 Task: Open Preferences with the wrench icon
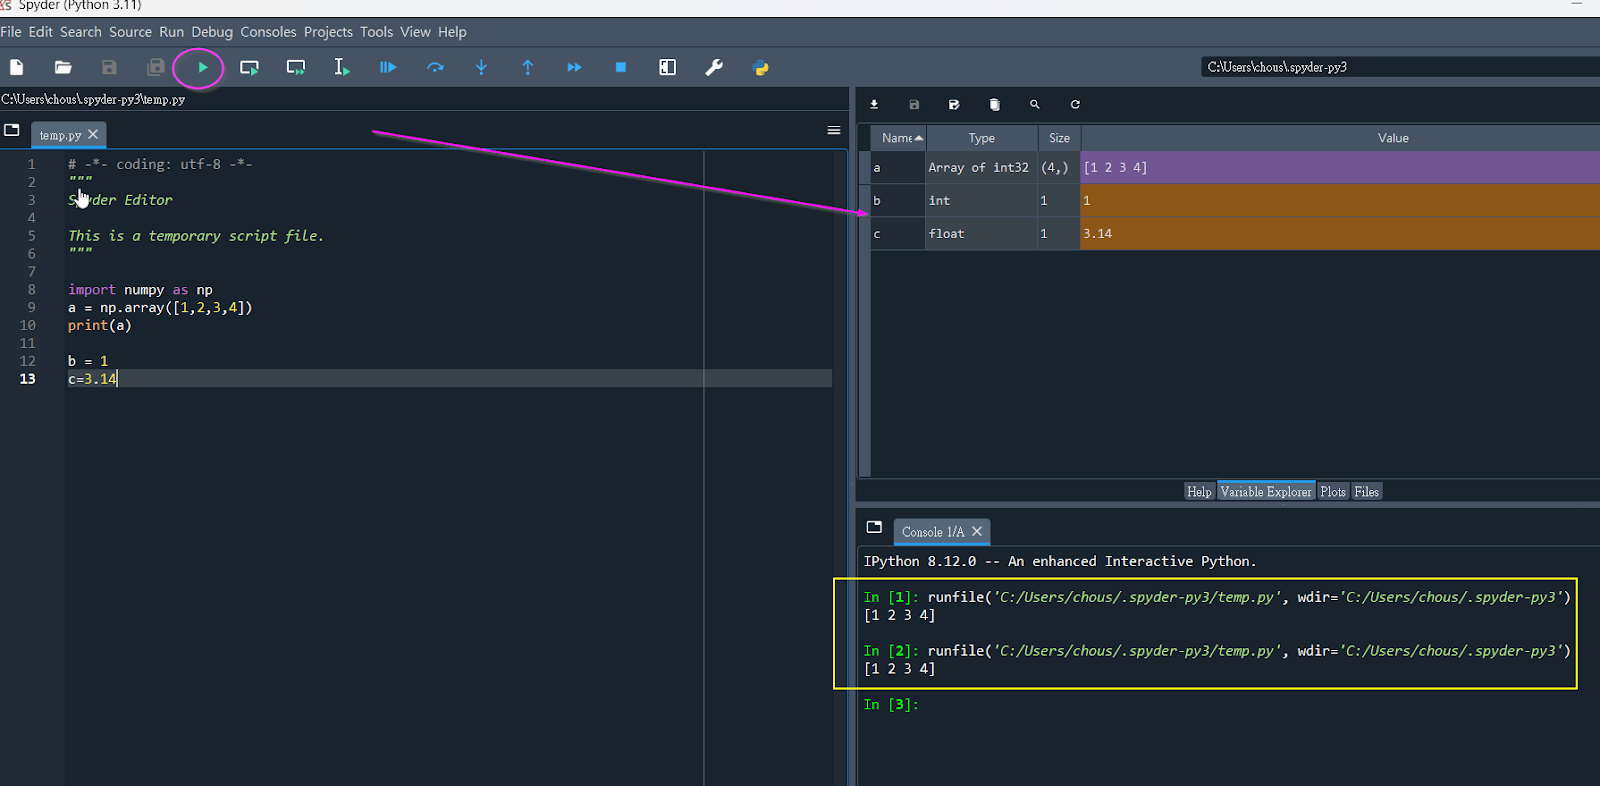pyautogui.click(x=714, y=68)
